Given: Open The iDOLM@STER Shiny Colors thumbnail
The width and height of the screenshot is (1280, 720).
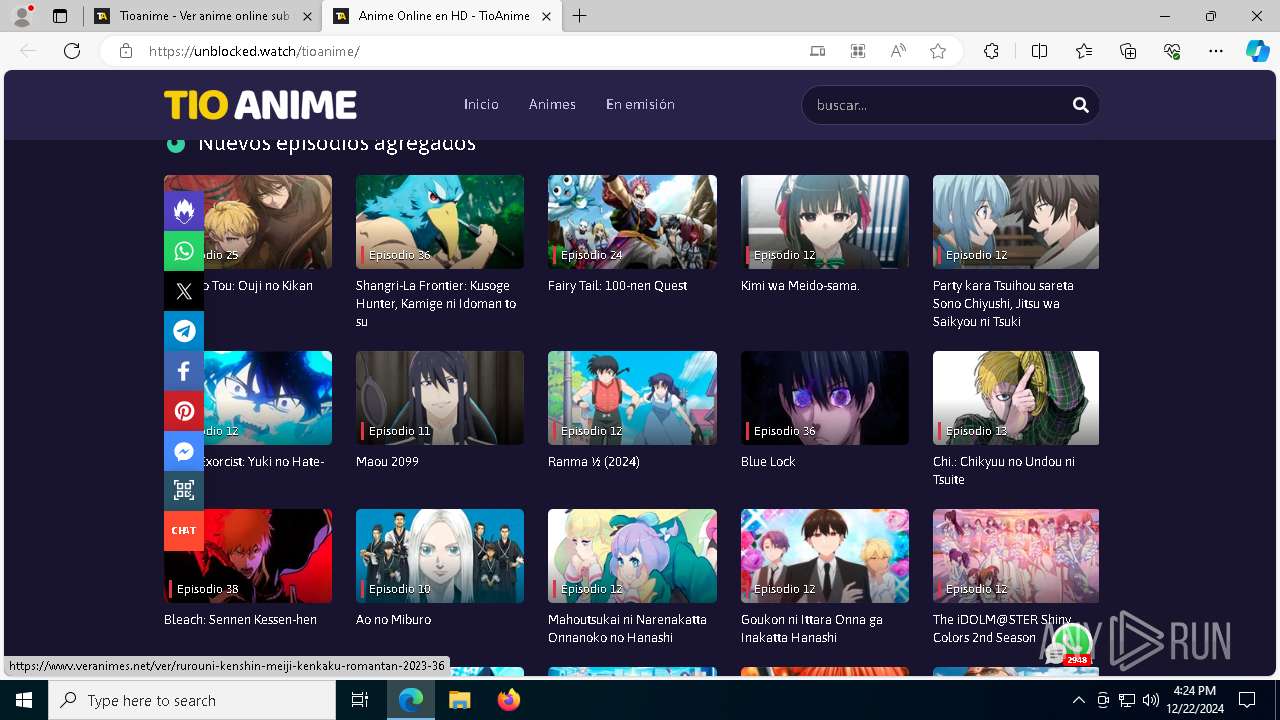Looking at the screenshot, I should [1016, 556].
